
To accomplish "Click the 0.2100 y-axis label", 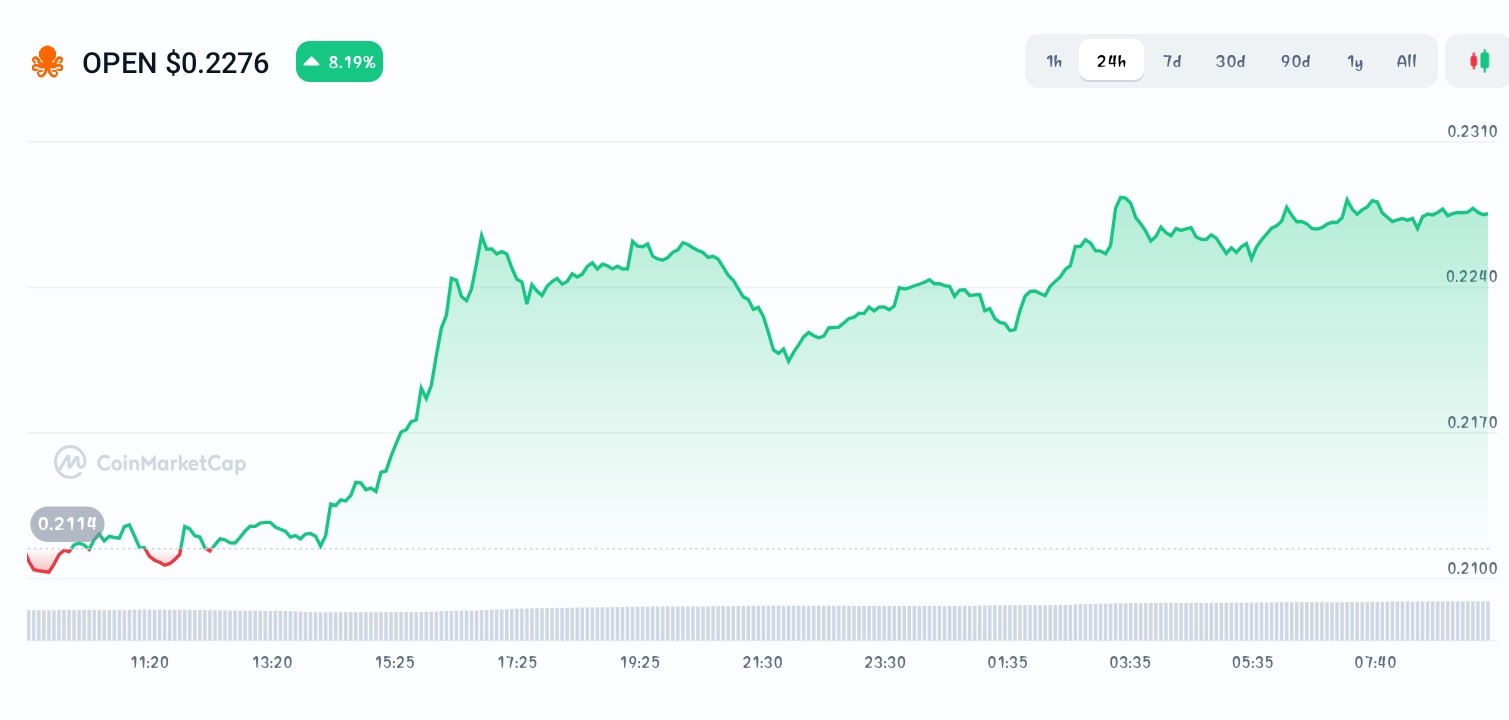I will [1472, 568].
